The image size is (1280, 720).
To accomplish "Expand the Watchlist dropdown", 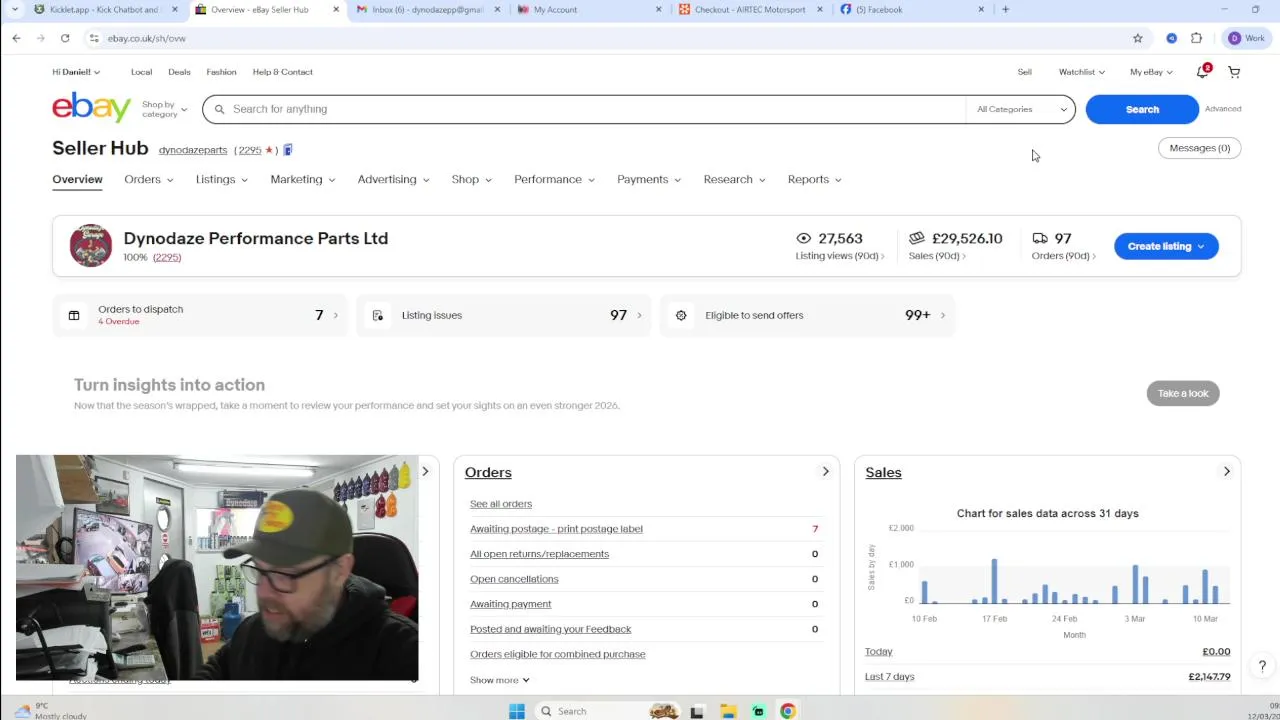I will 1082,72.
